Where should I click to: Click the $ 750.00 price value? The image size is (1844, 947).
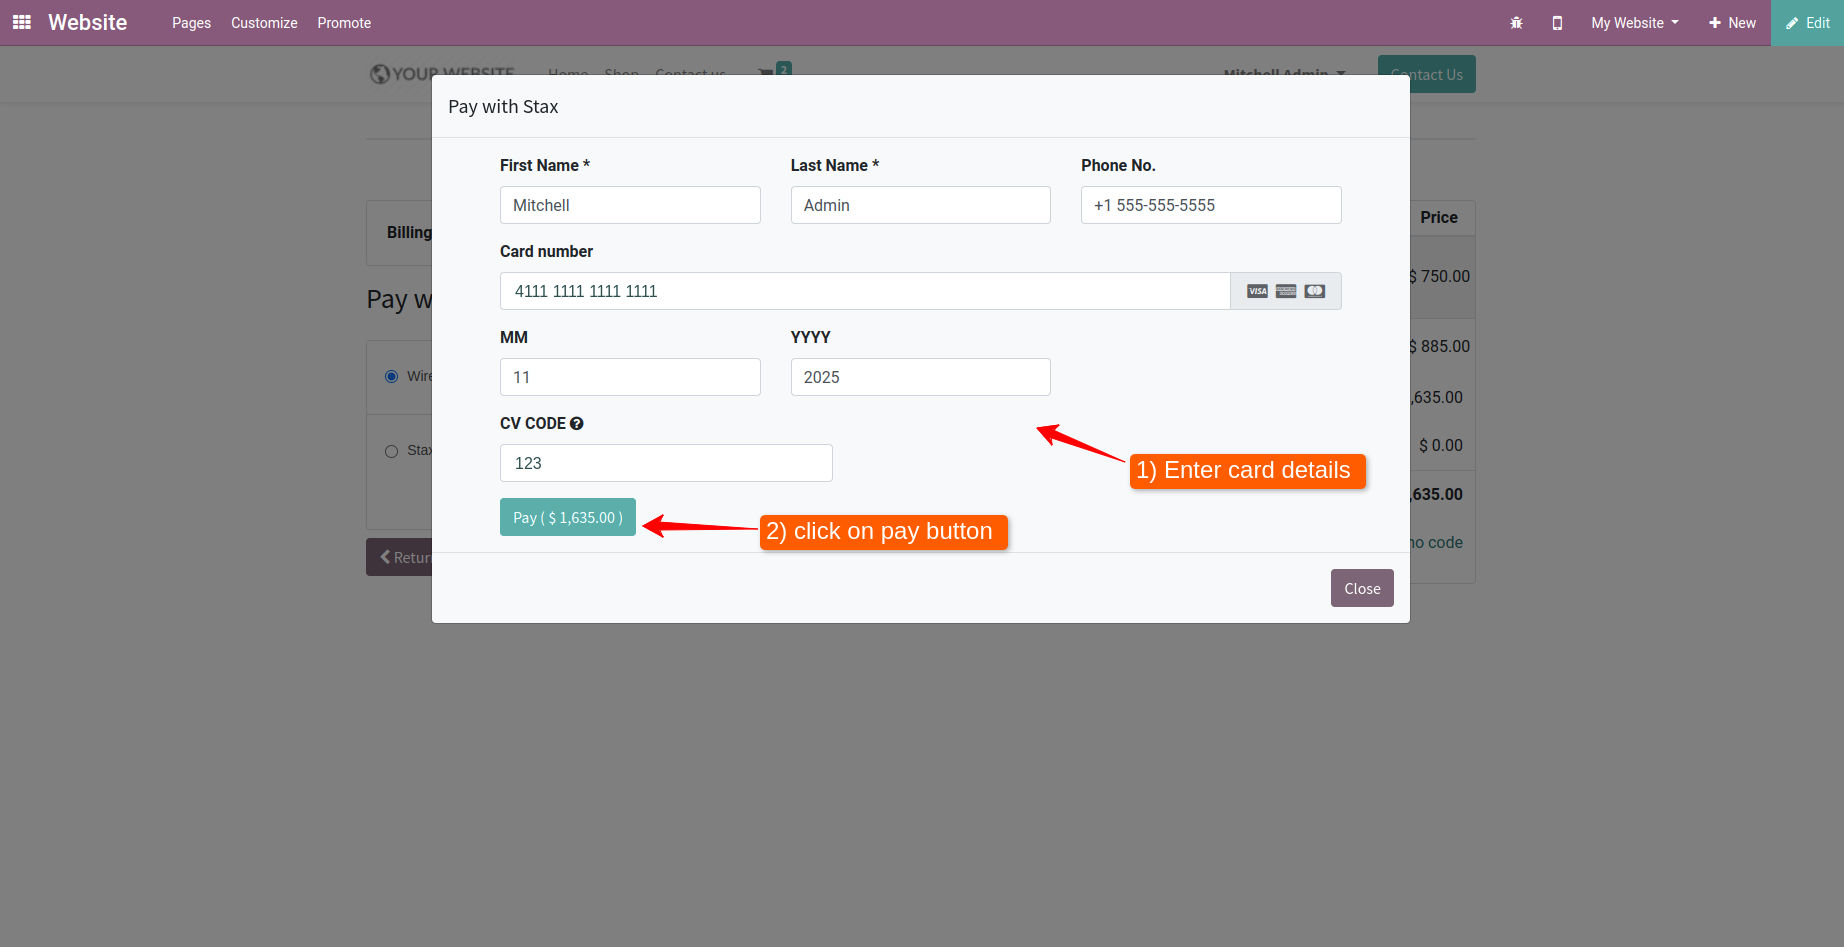(x=1440, y=276)
